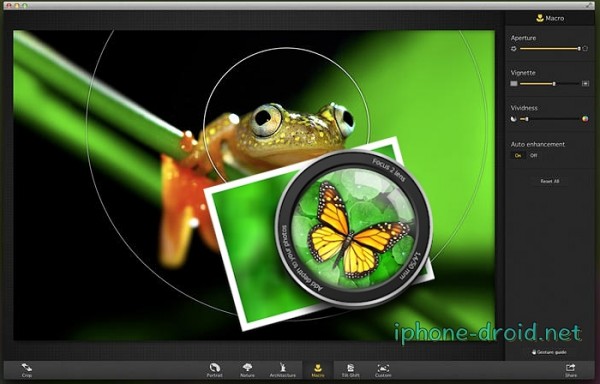The height and width of the screenshot is (384, 600).
Task: Click the full-color vividness icon
Action: pyautogui.click(x=585, y=119)
